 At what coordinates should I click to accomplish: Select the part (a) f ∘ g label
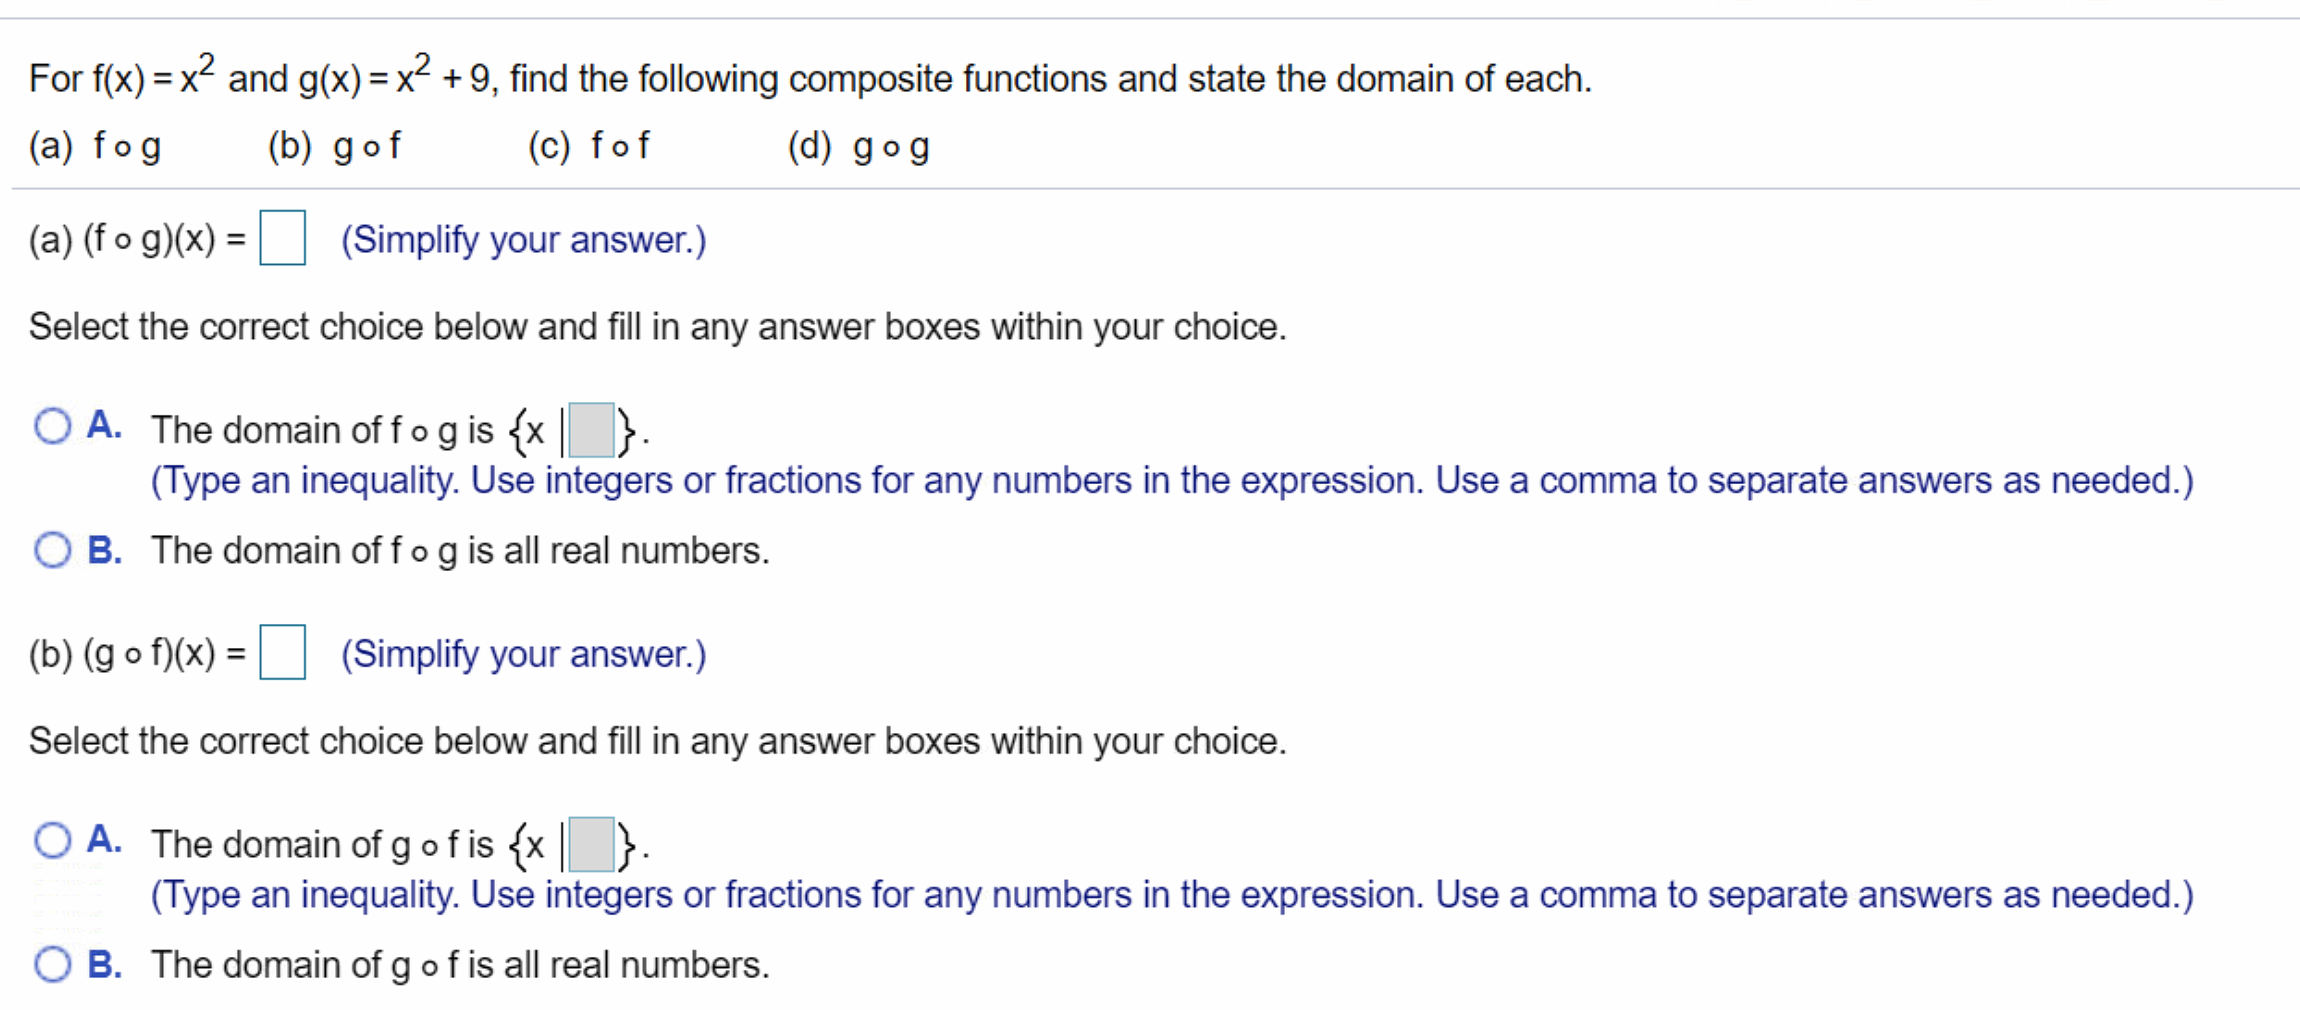point(96,146)
